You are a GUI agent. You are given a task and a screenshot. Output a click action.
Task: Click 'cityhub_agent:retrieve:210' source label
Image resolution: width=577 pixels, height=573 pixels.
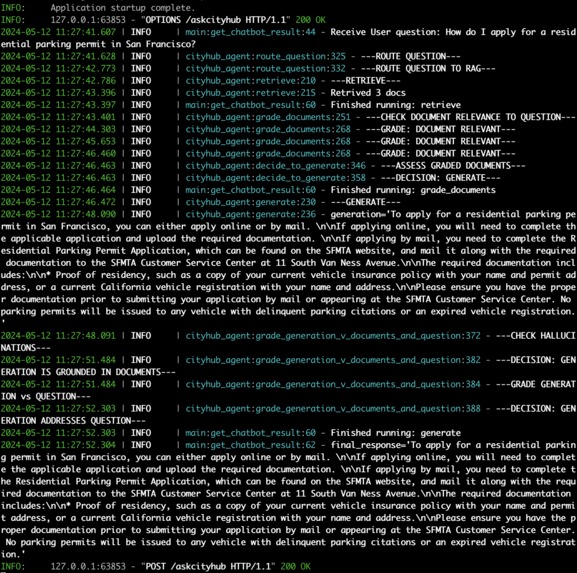click(250, 80)
